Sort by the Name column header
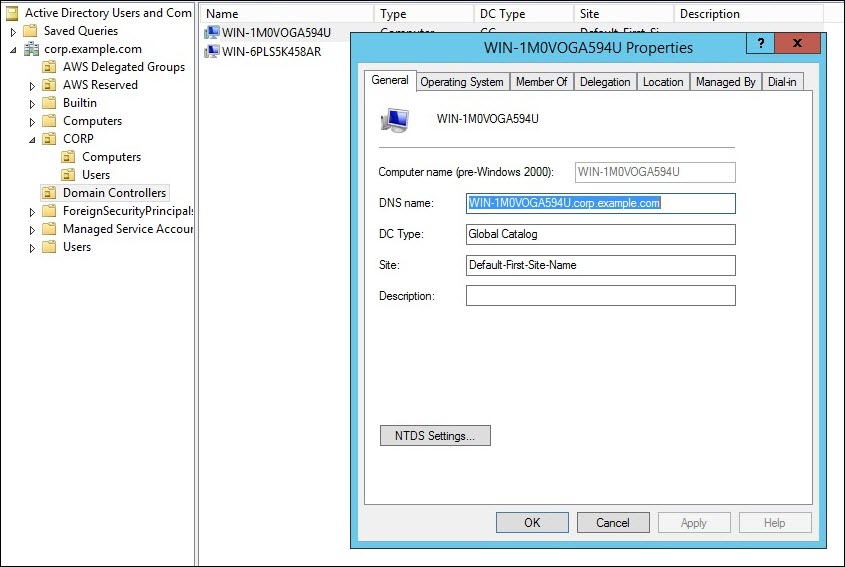This screenshot has width=845, height=567. tap(287, 13)
